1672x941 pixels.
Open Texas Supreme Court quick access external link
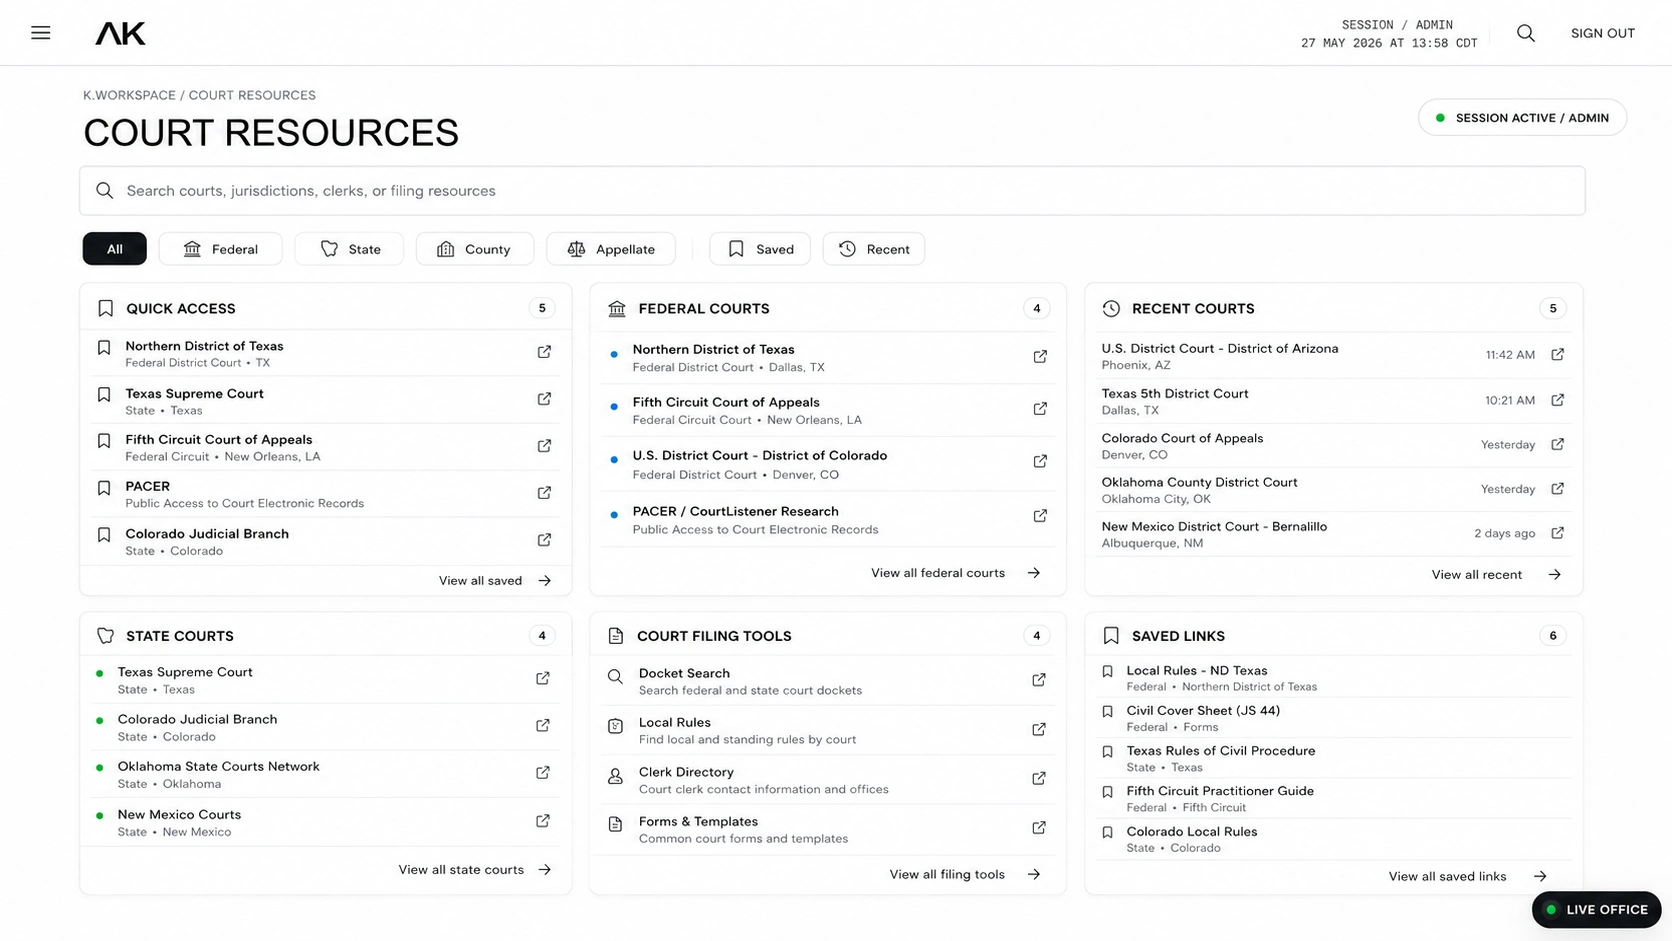544,399
